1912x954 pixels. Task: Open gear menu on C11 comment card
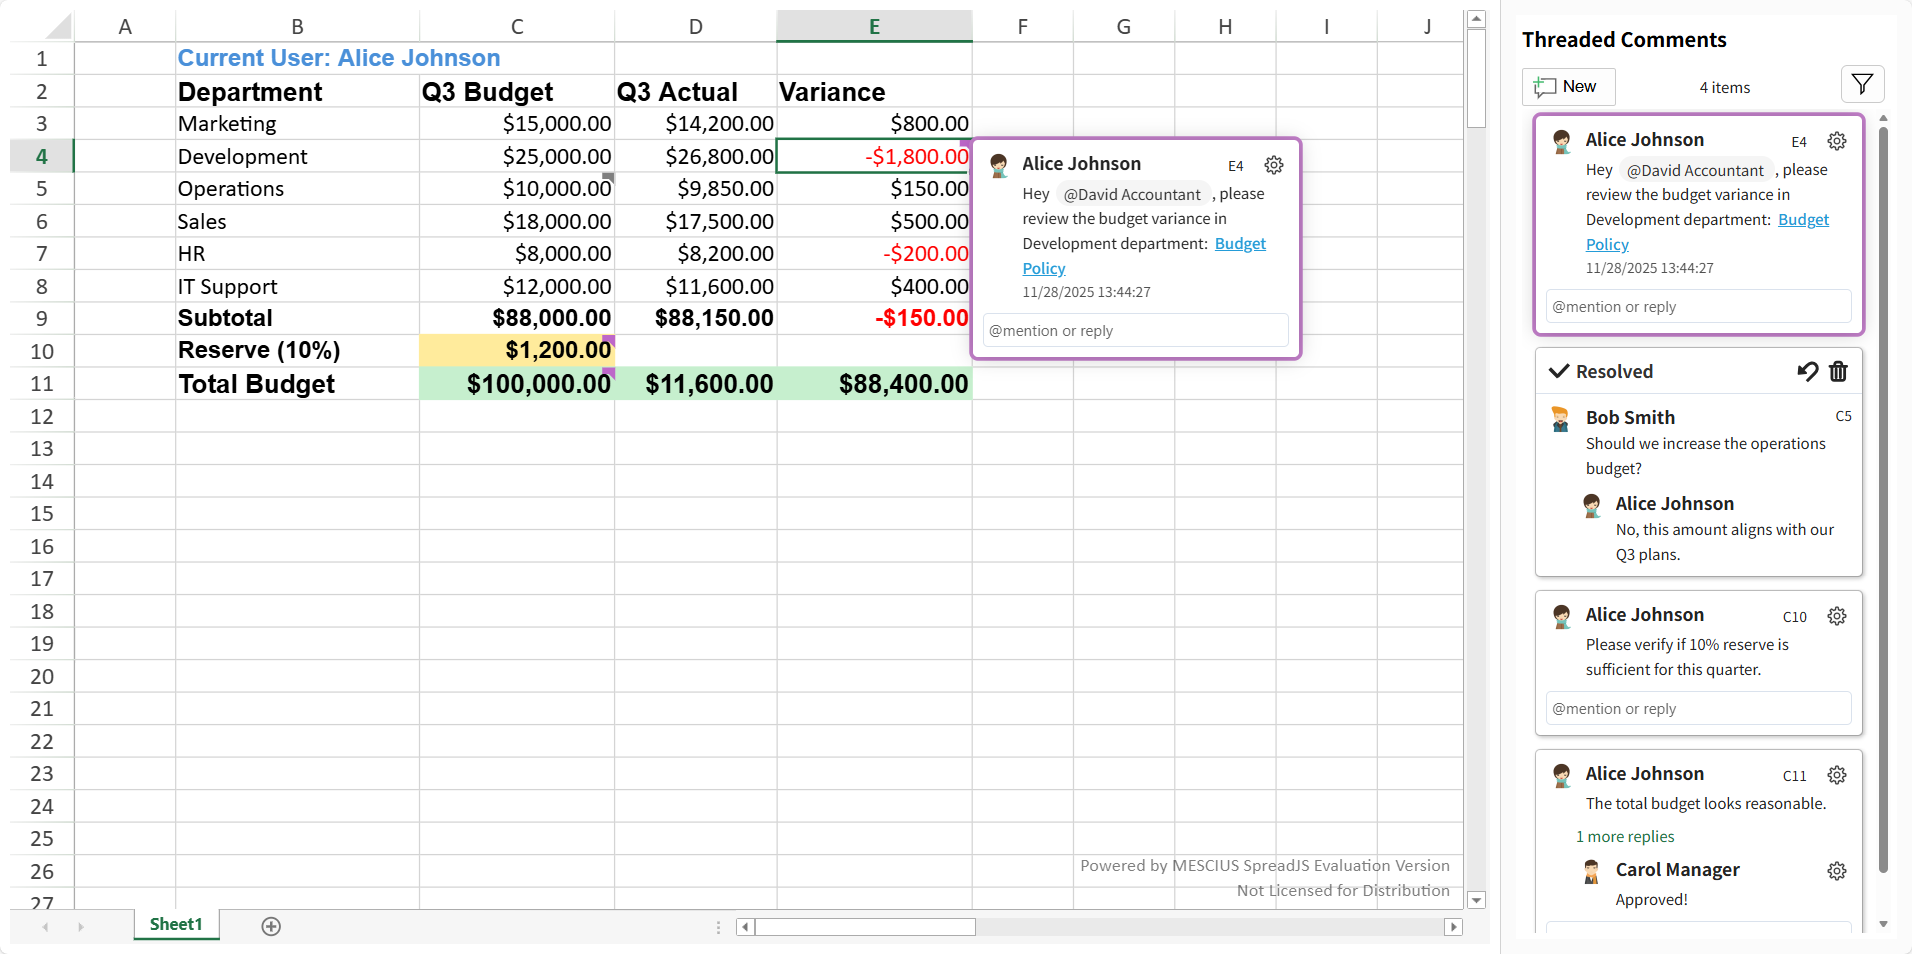tap(1836, 775)
